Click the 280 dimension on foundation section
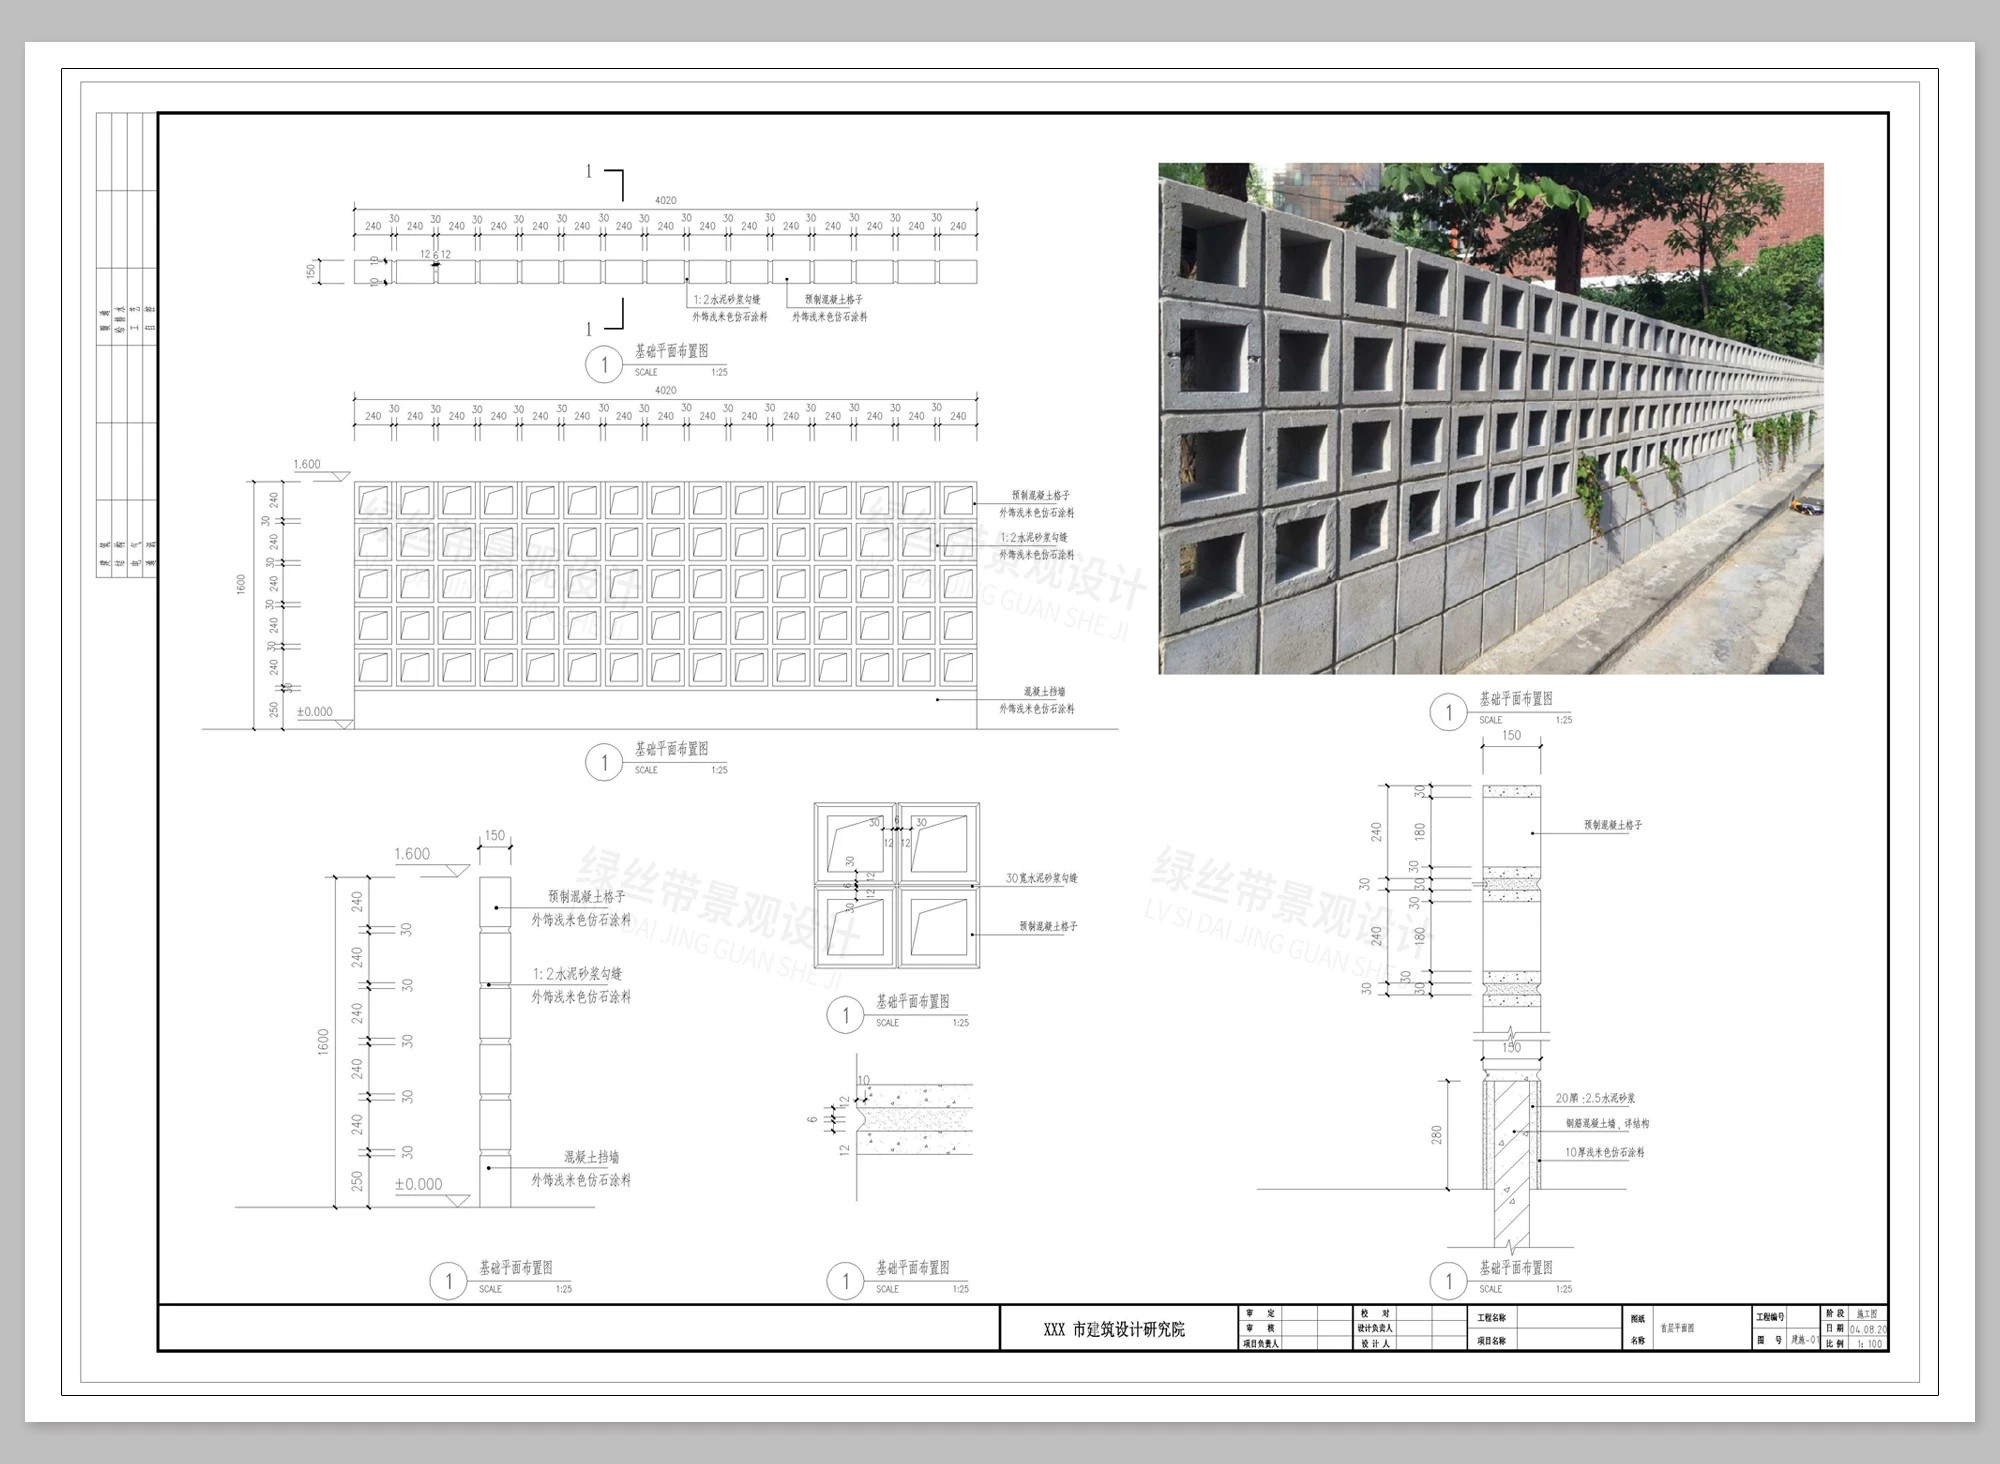Viewport: 2000px width, 1464px height. pyautogui.click(x=1436, y=1135)
